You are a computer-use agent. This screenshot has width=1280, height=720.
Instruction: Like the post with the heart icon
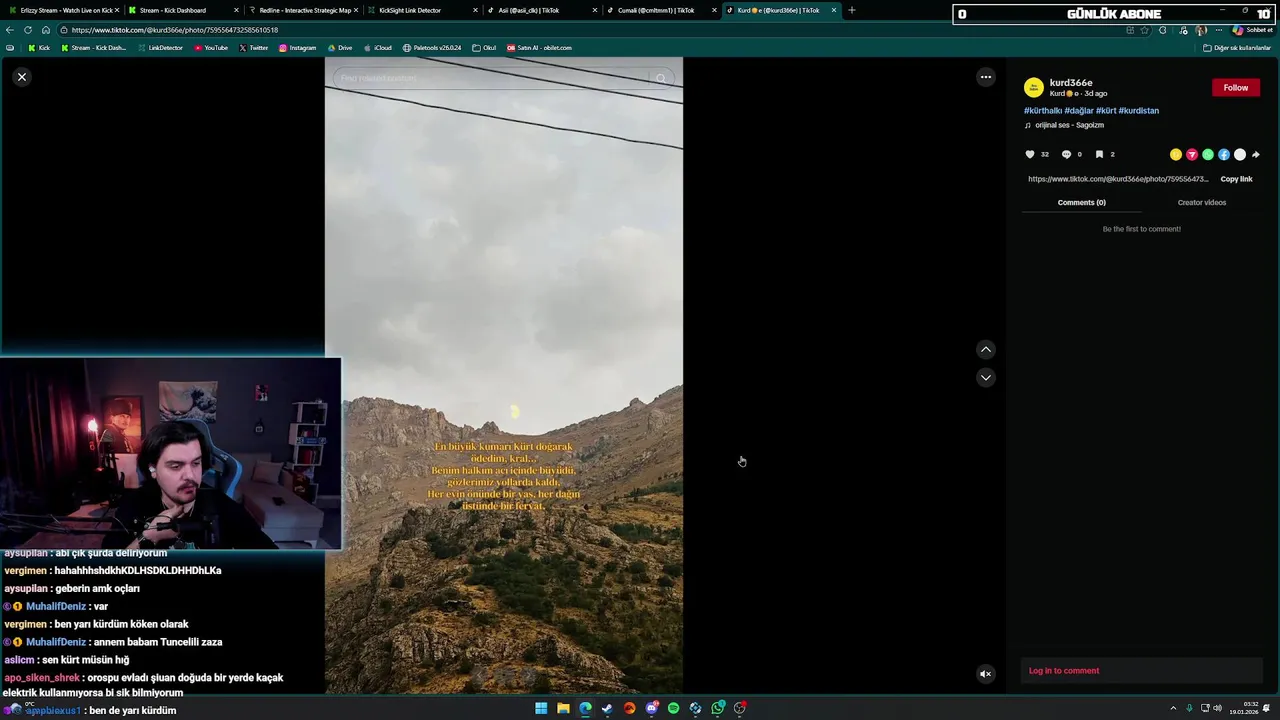click(x=1030, y=154)
